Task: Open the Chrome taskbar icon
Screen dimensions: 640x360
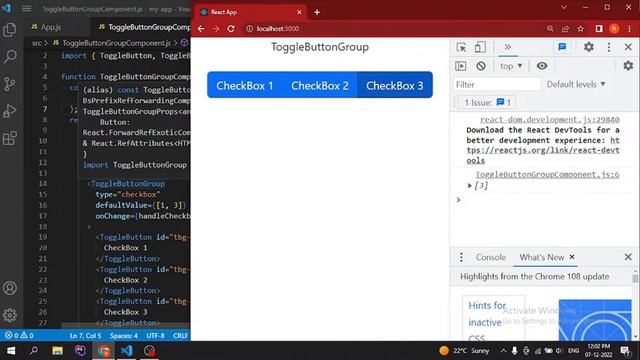Action: pyautogui.click(x=104, y=351)
